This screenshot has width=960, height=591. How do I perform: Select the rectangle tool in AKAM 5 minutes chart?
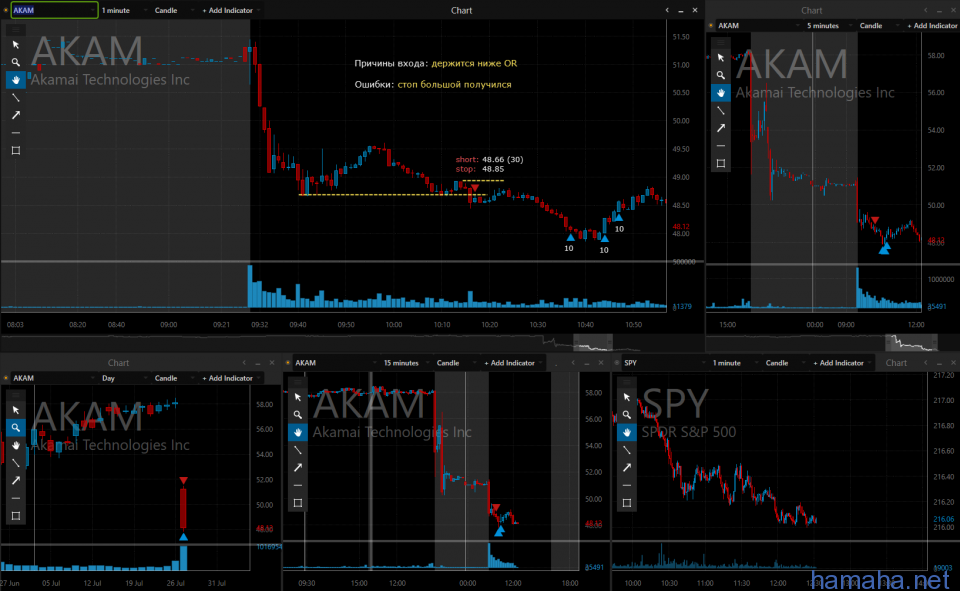[721, 164]
